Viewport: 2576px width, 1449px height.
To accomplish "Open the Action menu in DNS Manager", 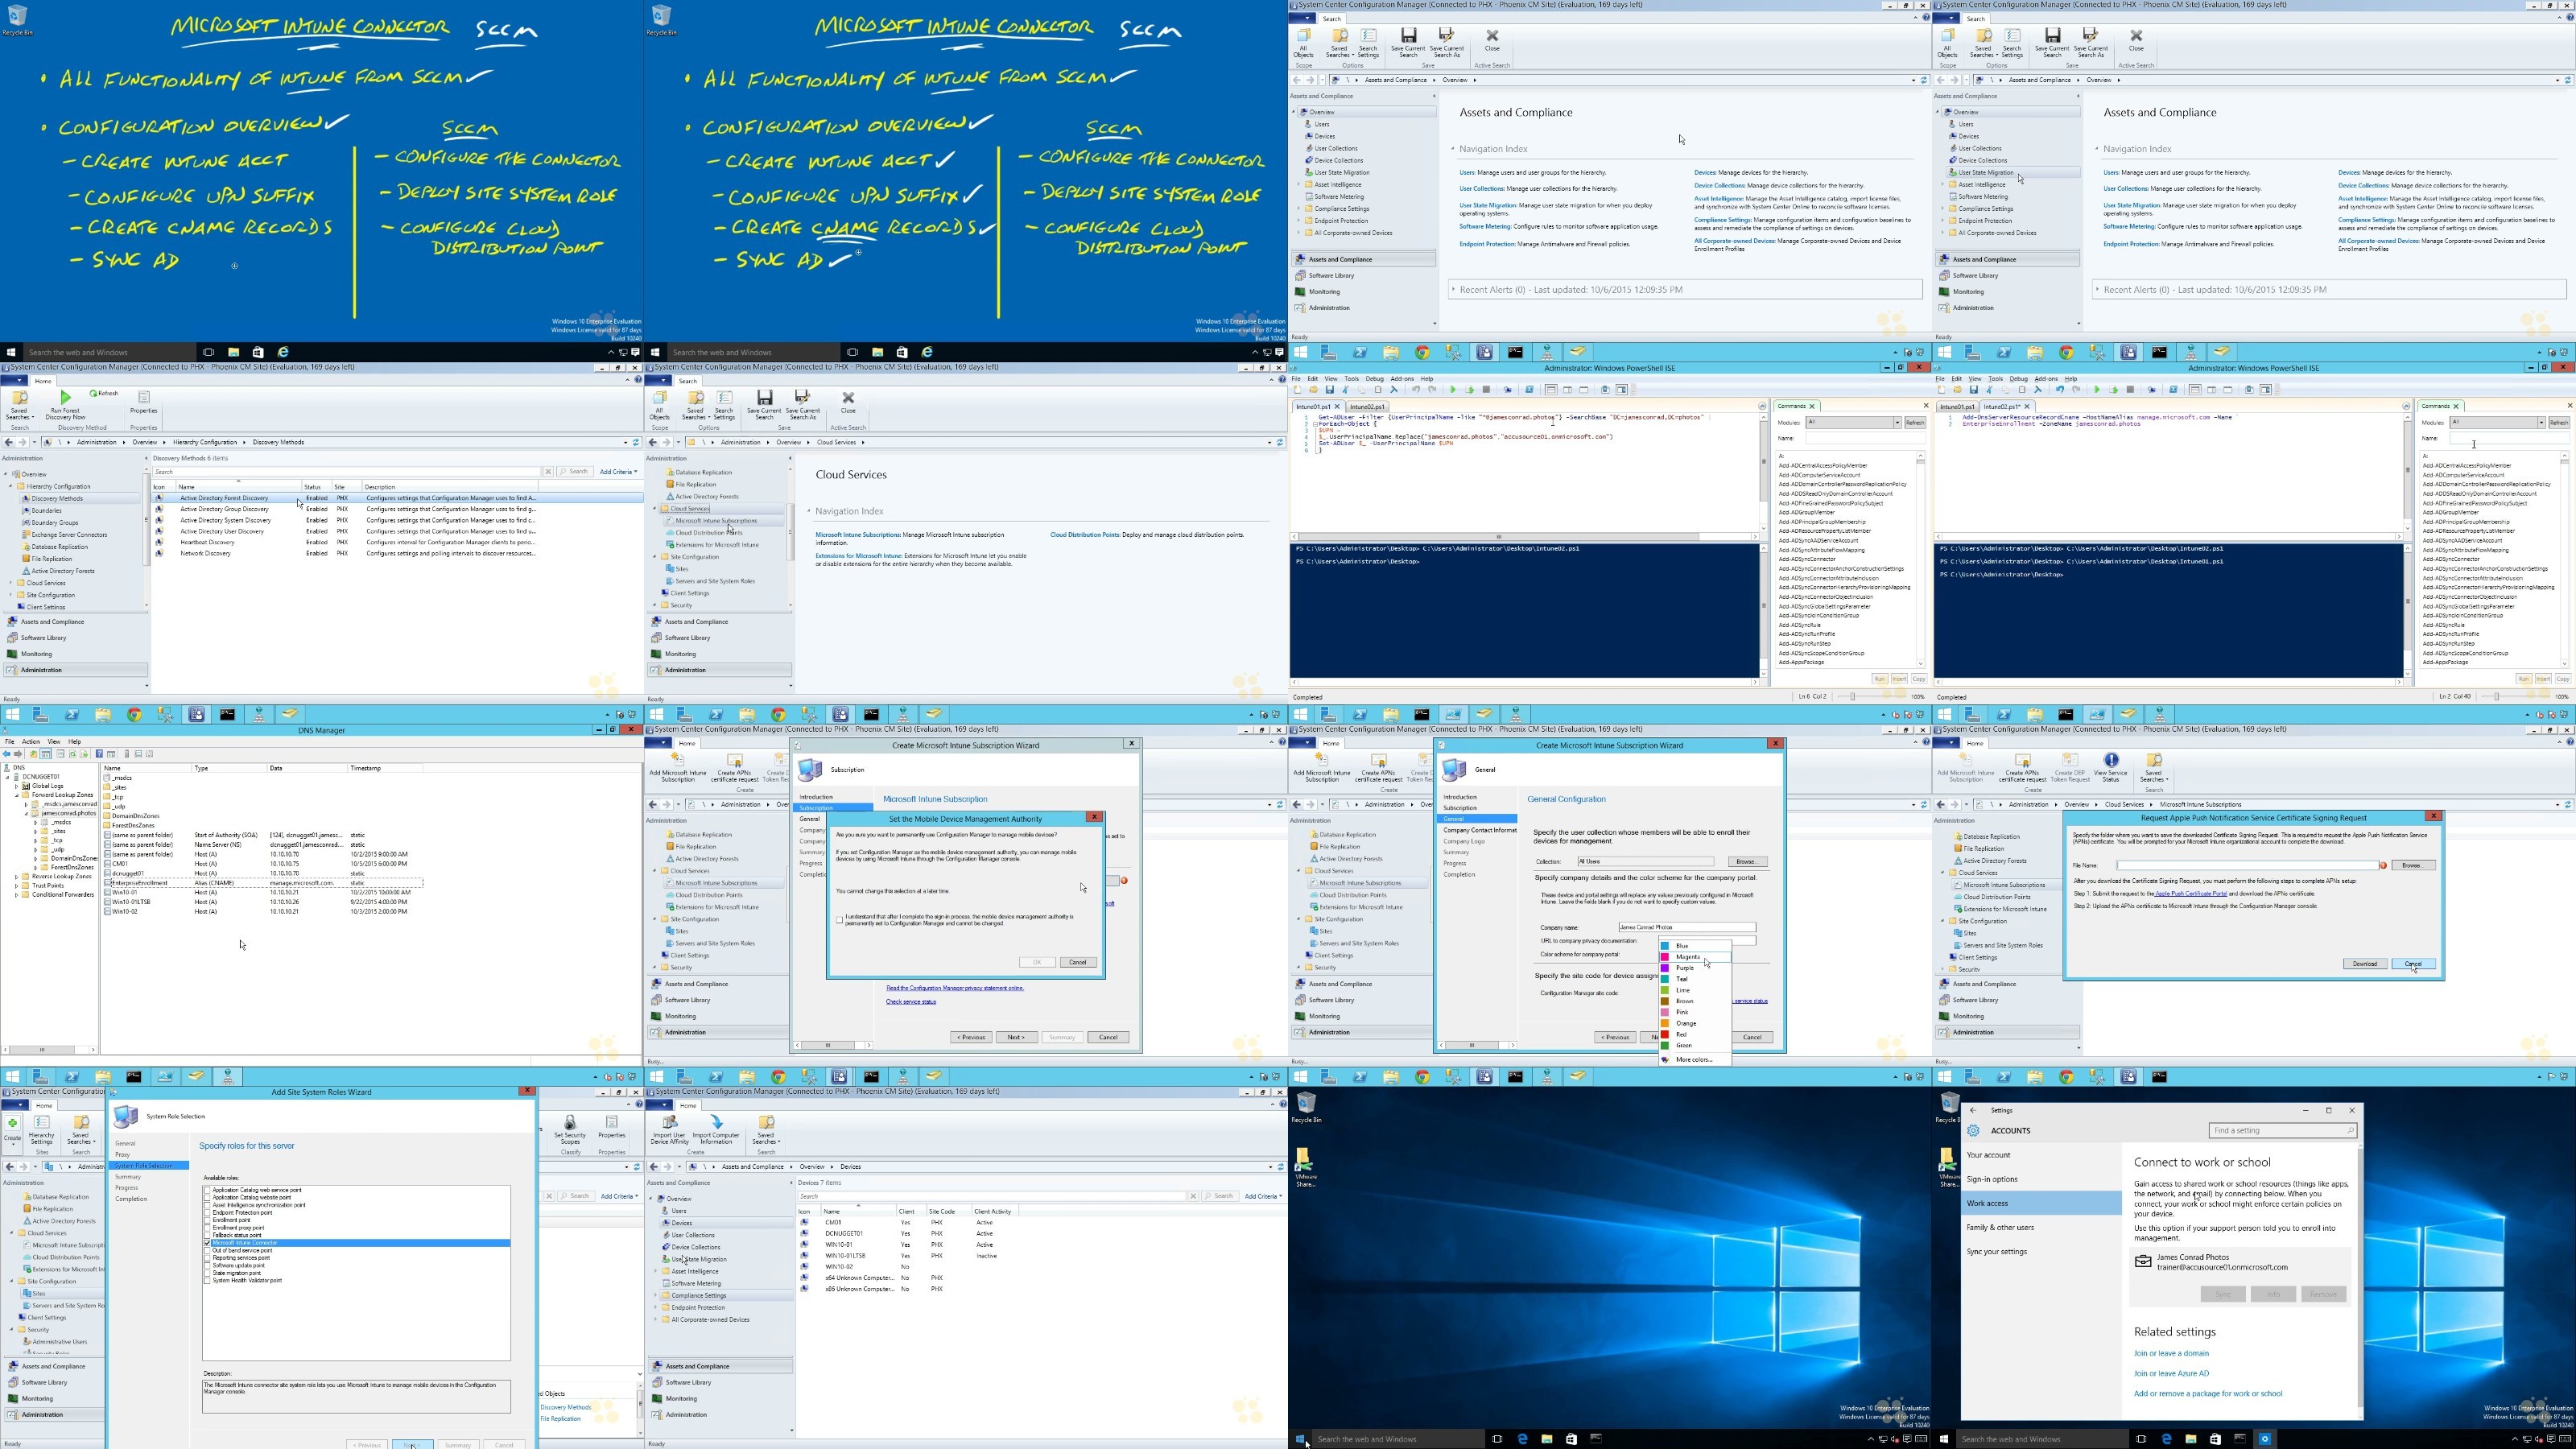I will pyautogui.click(x=31, y=742).
